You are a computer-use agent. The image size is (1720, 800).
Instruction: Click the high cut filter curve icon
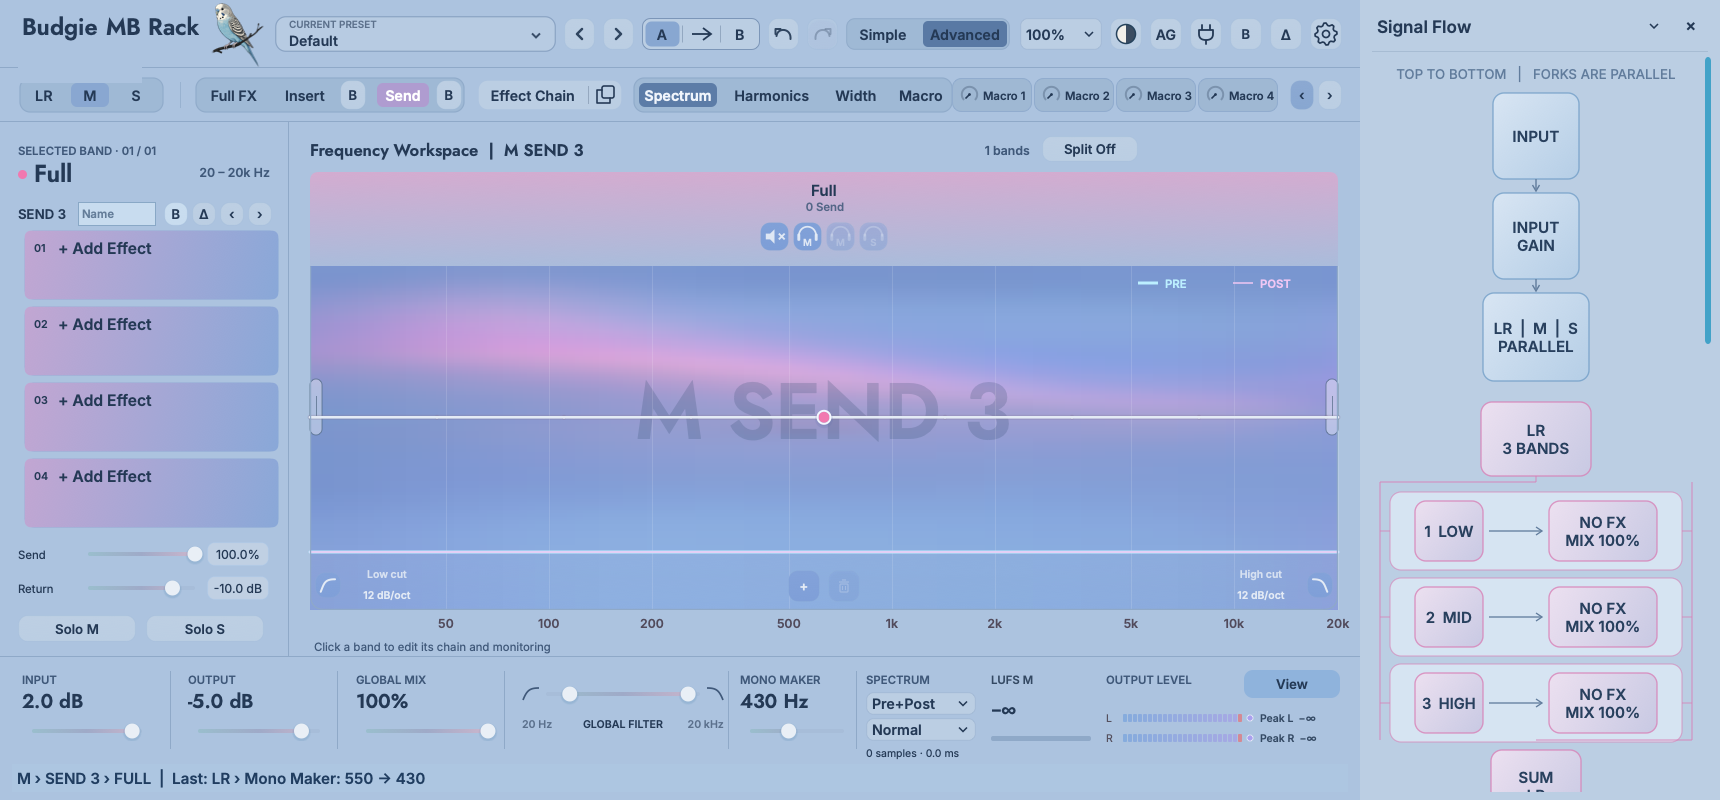click(x=1319, y=586)
